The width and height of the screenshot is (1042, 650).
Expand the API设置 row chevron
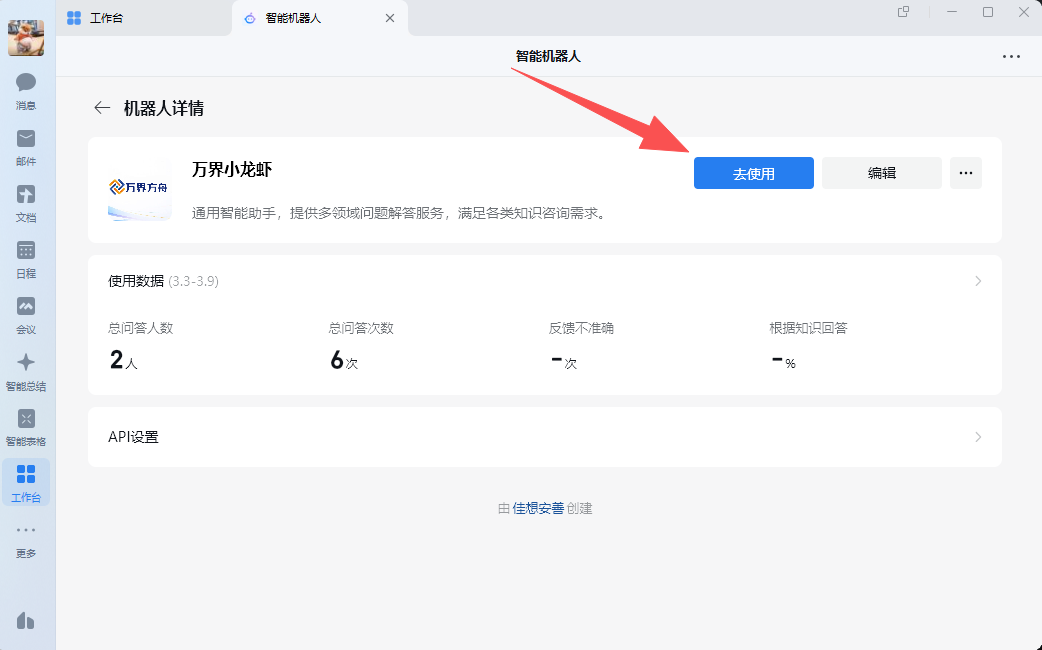pos(978,437)
